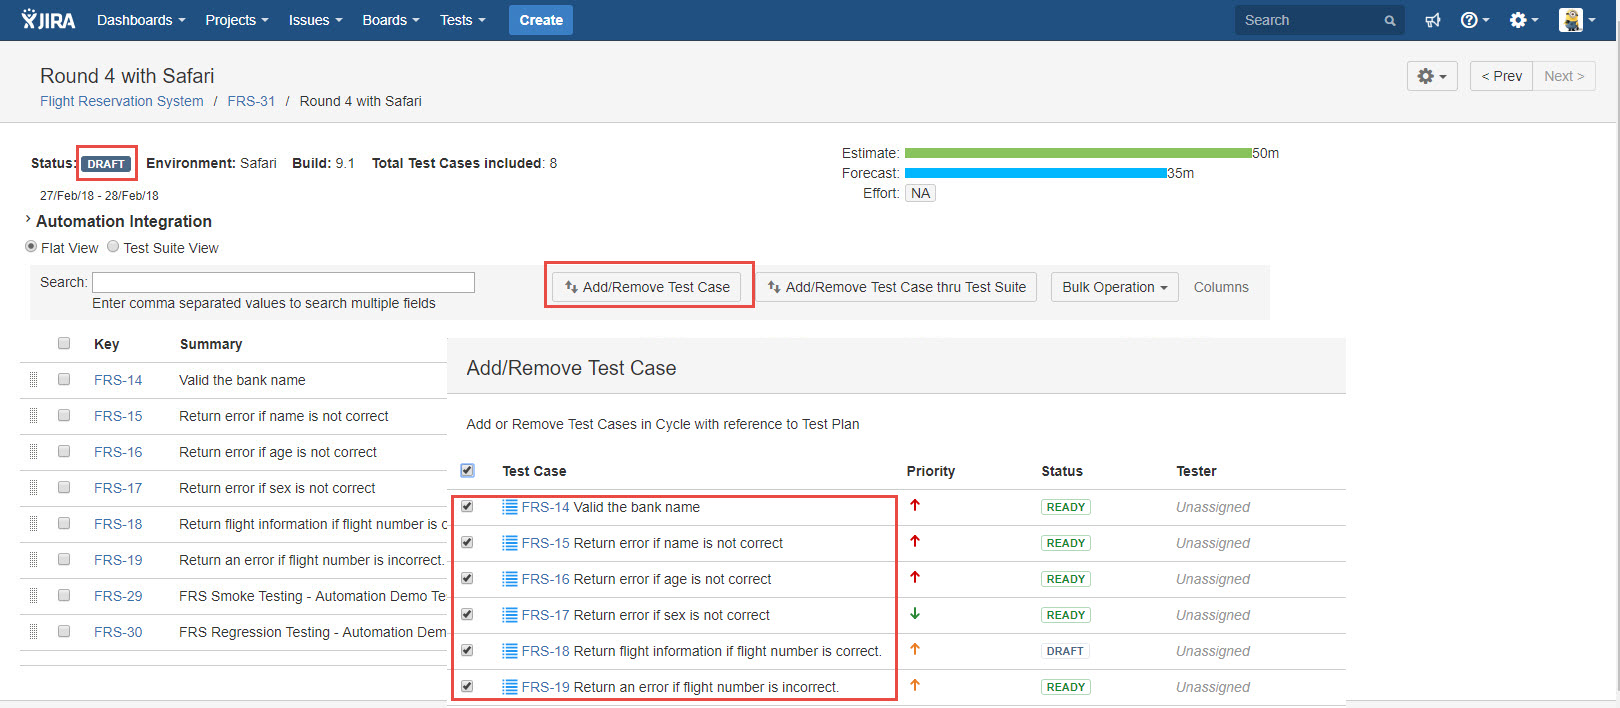The image size is (1620, 708).
Task: Open the Dashboards menu
Action: click(141, 20)
